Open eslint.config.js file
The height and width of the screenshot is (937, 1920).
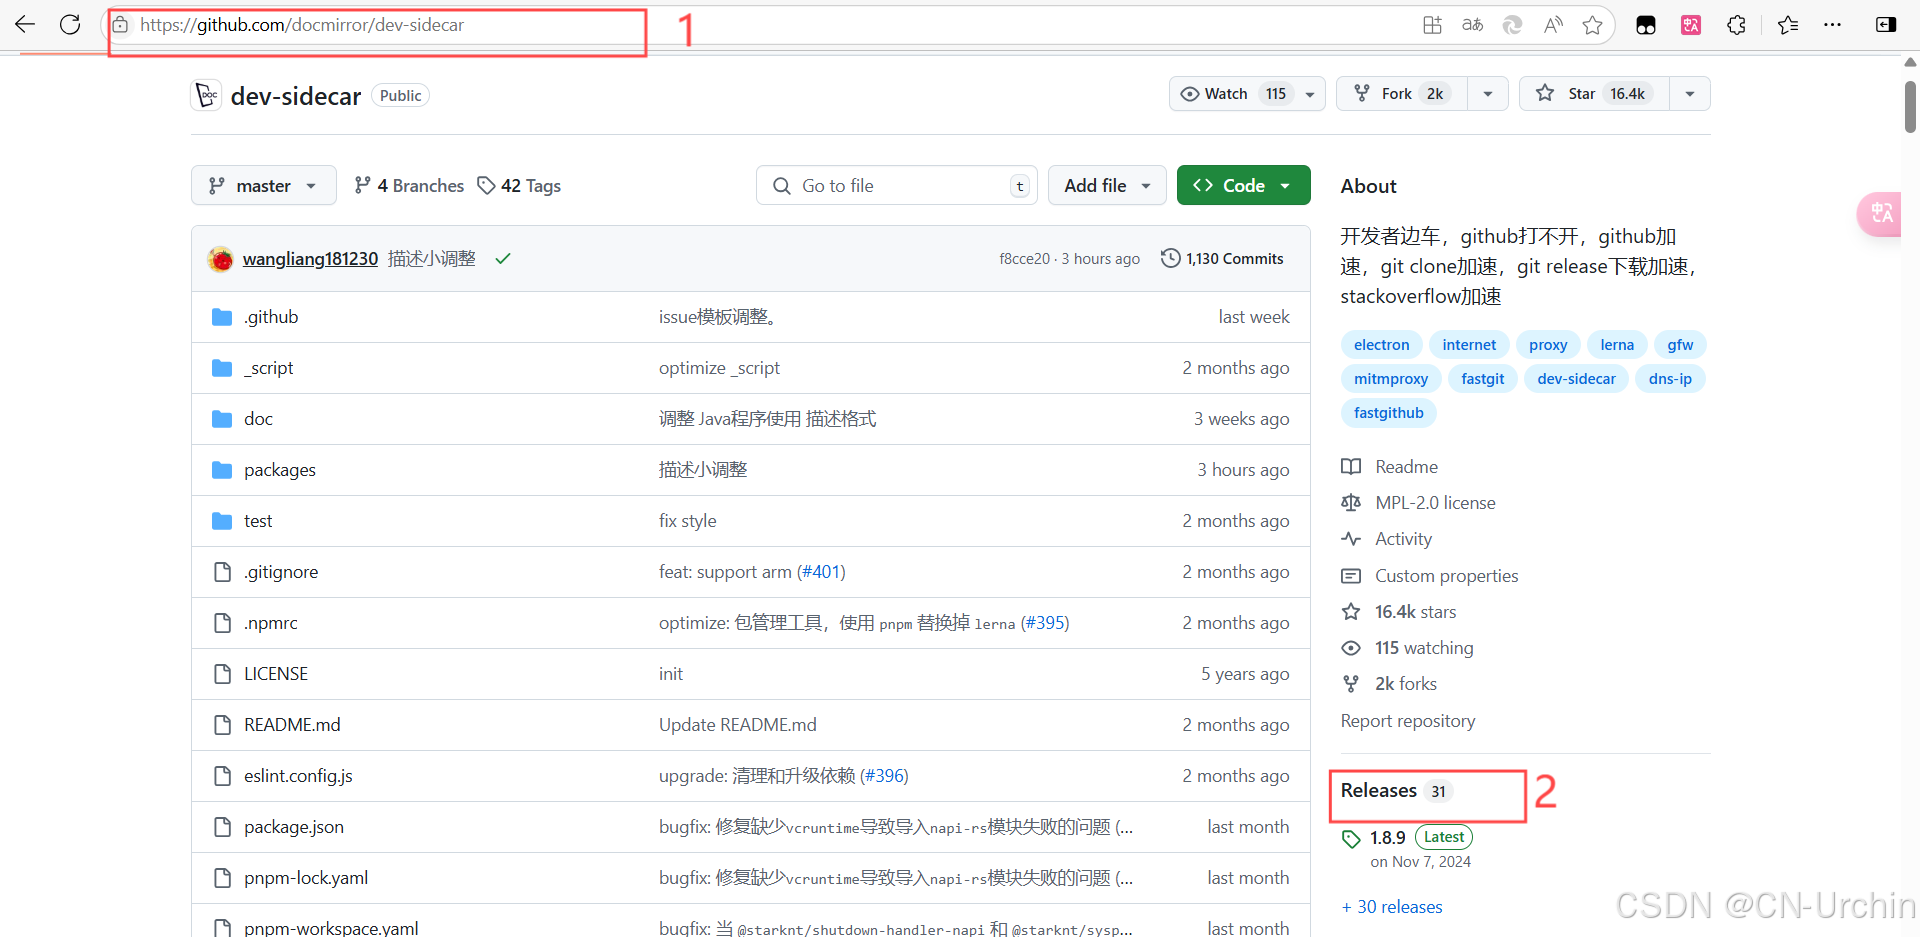tap(298, 776)
